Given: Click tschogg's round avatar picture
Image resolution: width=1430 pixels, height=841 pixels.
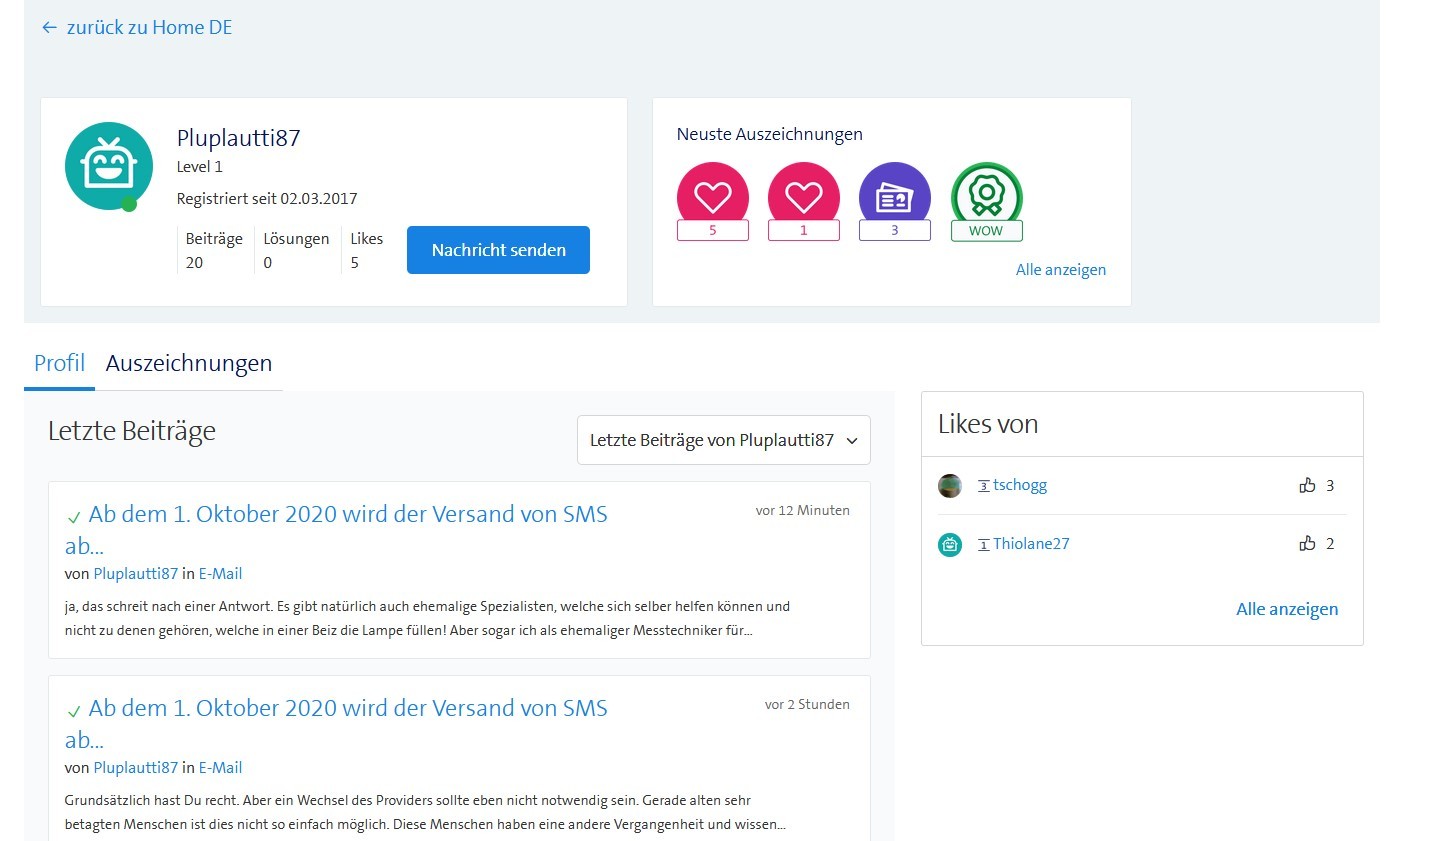Looking at the screenshot, I should tap(950, 486).
